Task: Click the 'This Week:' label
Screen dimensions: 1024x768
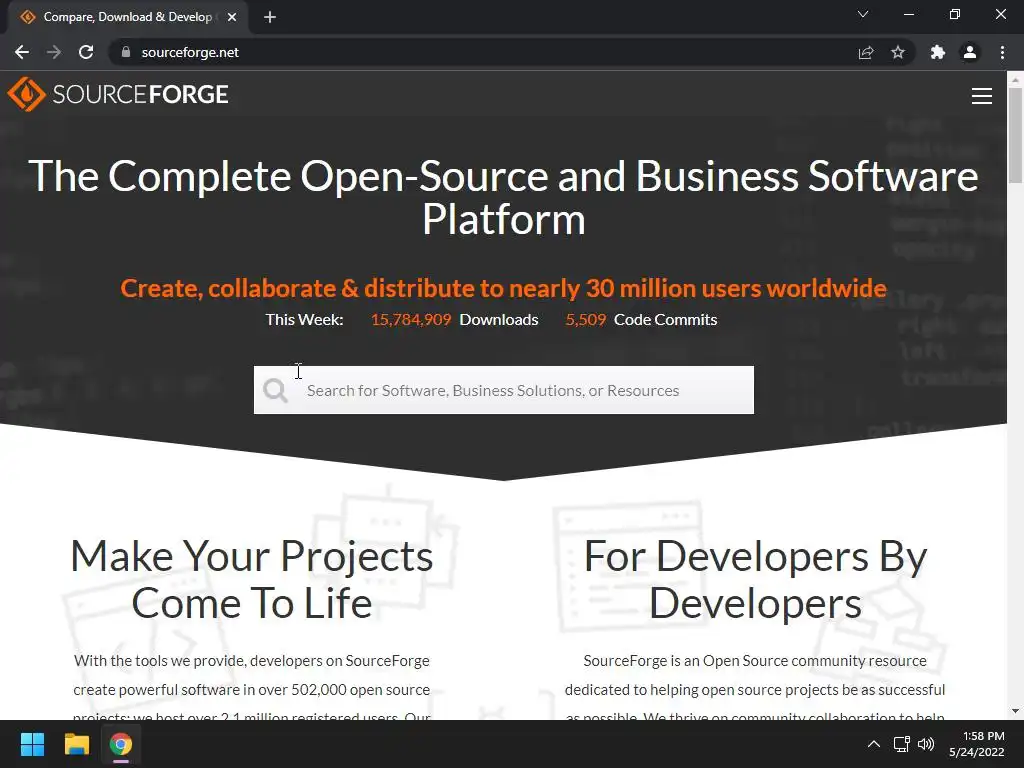Action: click(x=304, y=319)
